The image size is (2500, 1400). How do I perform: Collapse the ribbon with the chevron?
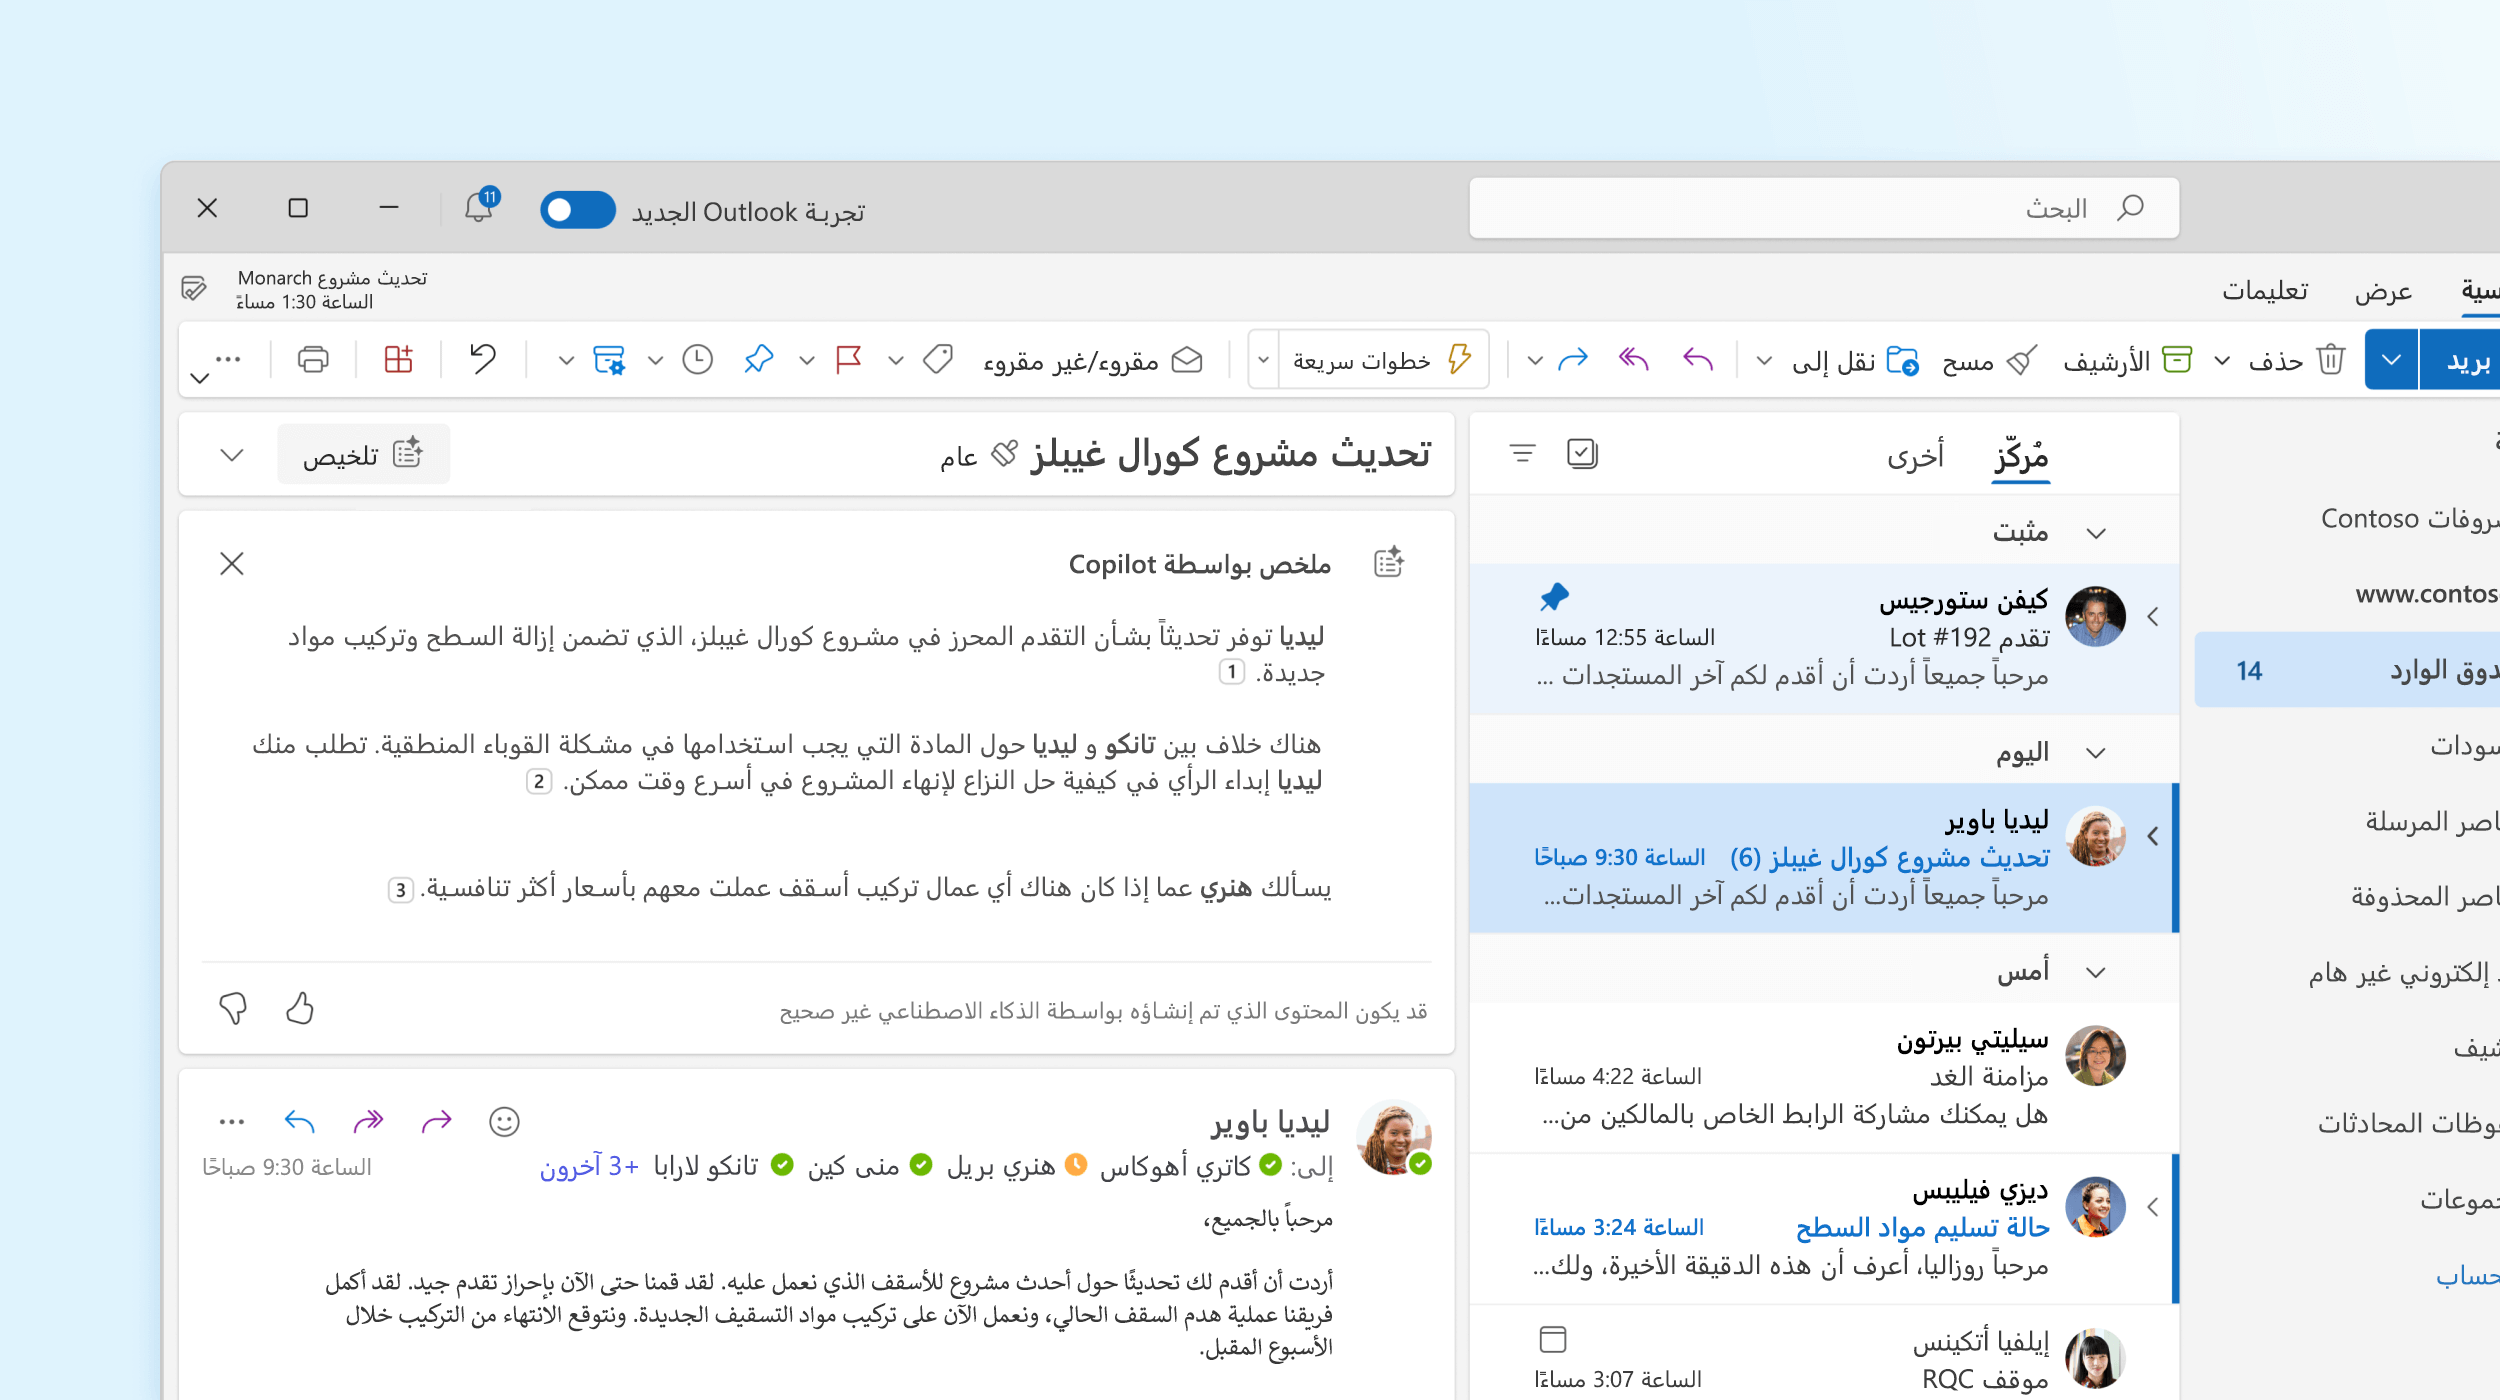[x=200, y=378]
